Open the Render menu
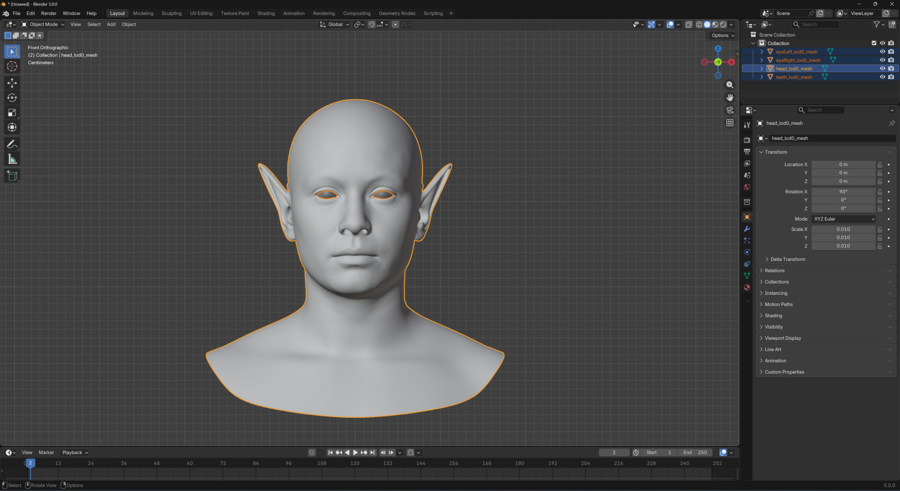The image size is (900, 491). point(48,13)
